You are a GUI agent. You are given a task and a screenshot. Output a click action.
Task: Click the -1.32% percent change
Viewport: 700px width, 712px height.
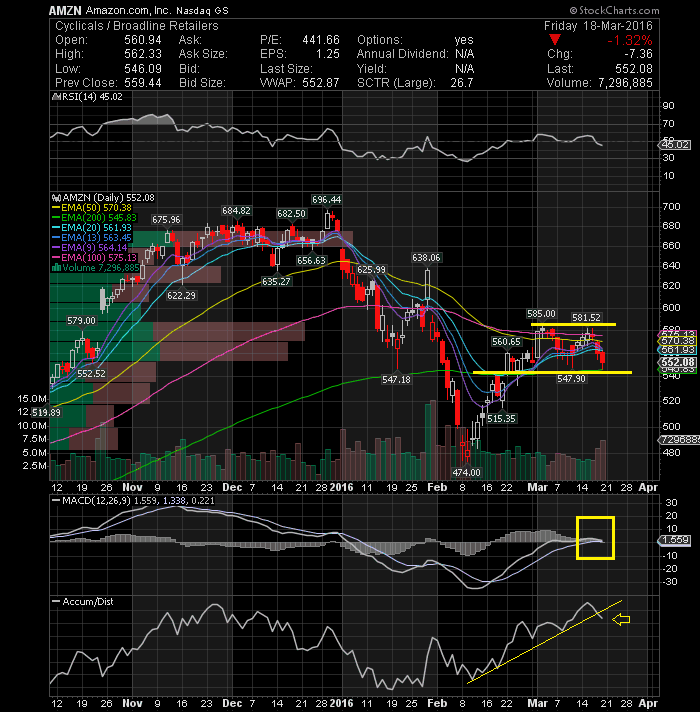(630, 40)
